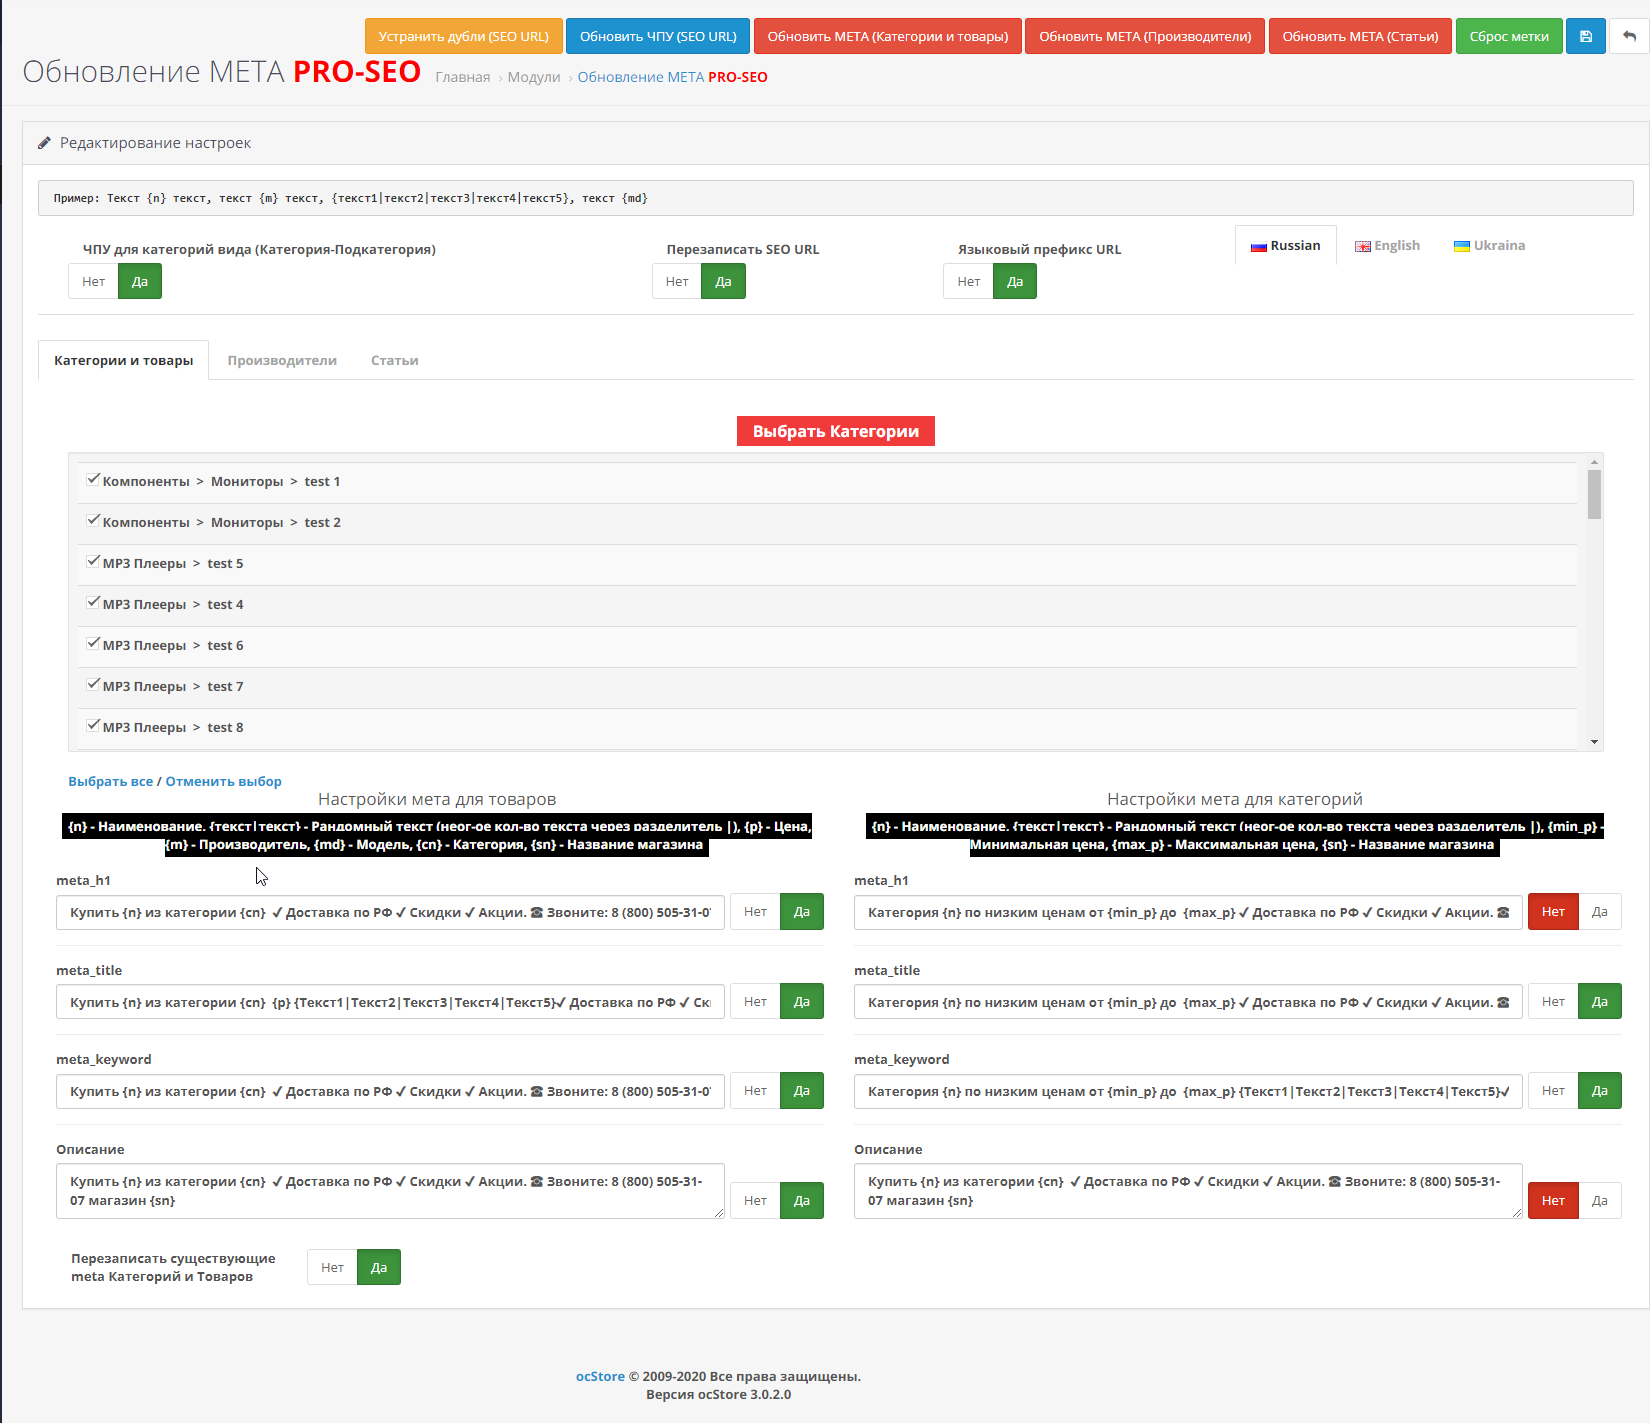The image size is (1650, 1423).
Task: Enable Да for categories meta_h1
Action: tap(1599, 912)
